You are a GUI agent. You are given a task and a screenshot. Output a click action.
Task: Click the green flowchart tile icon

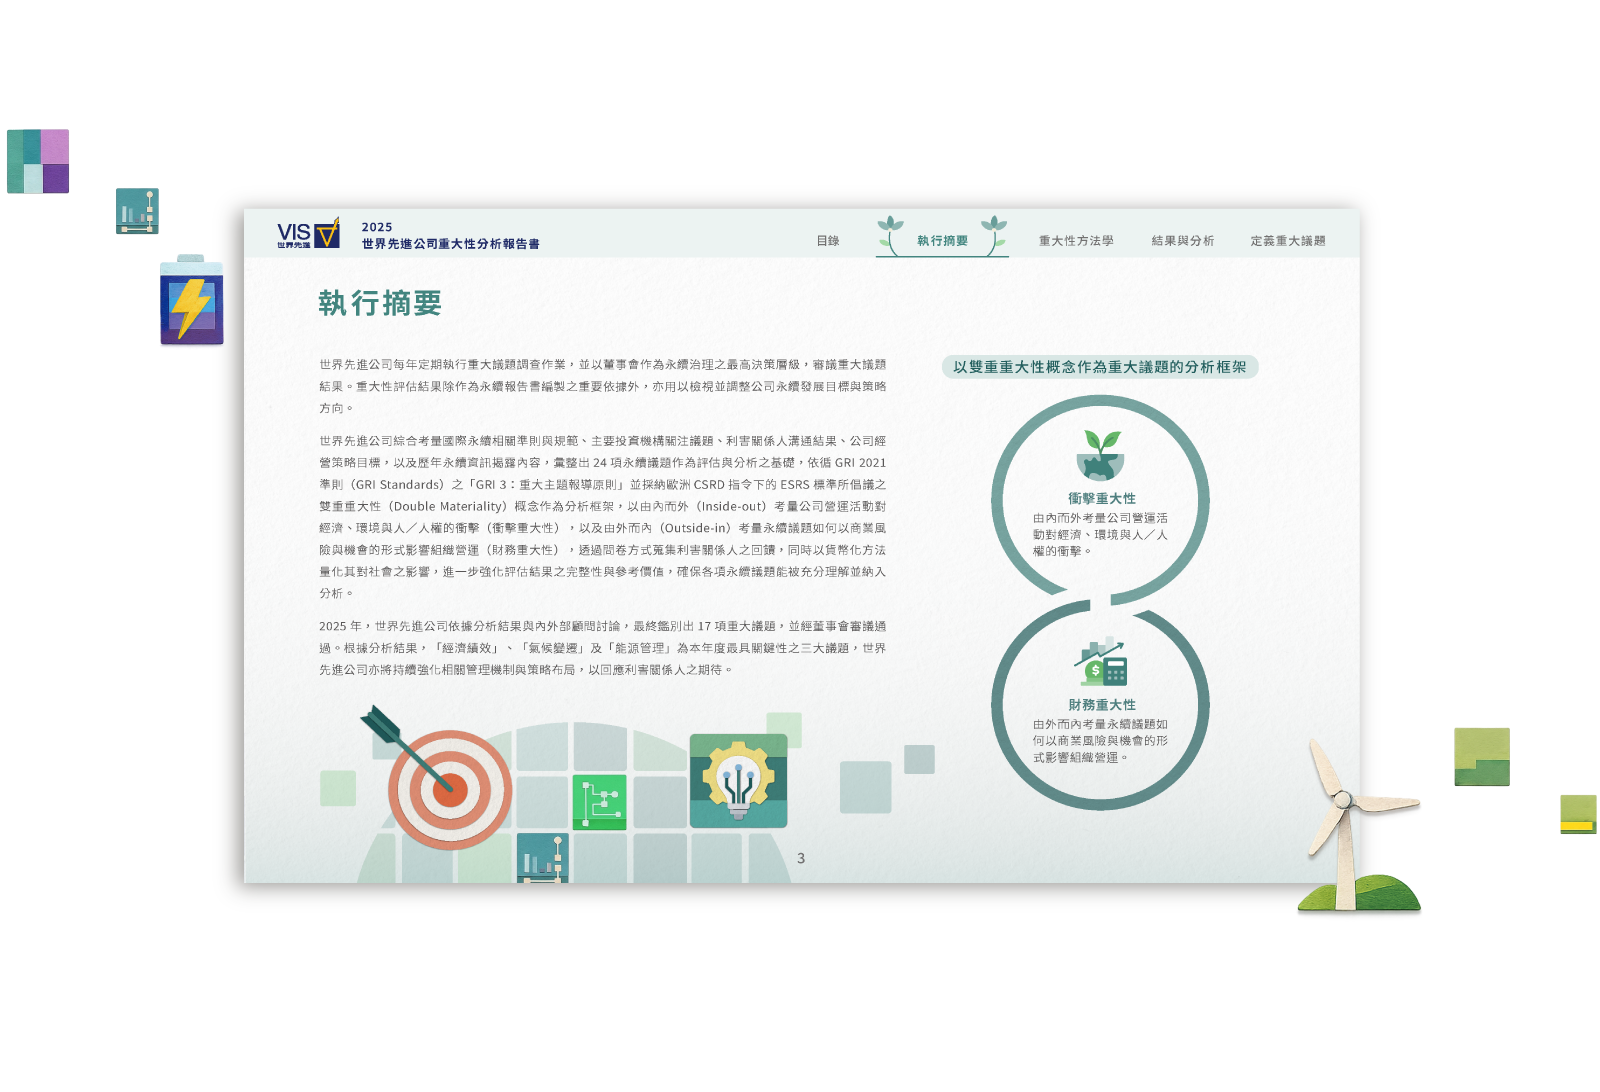click(599, 802)
